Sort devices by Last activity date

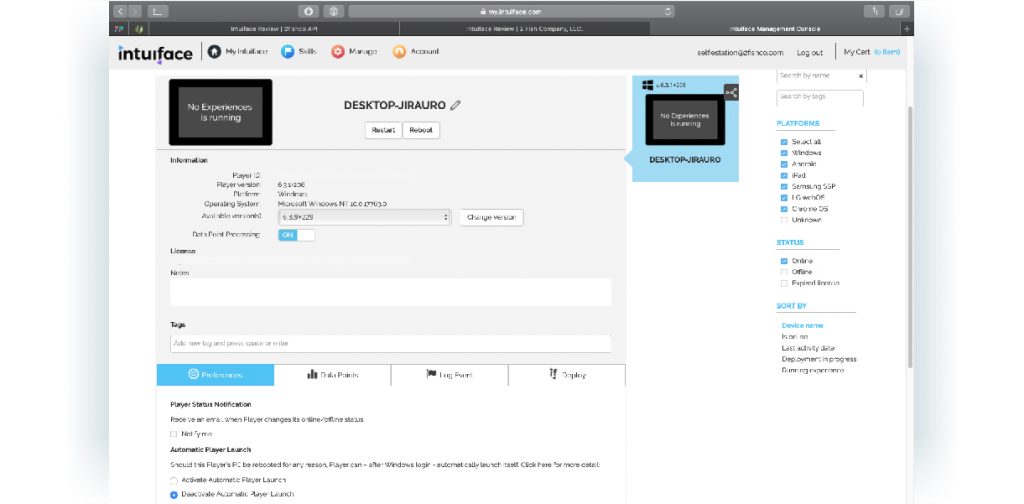click(808, 349)
